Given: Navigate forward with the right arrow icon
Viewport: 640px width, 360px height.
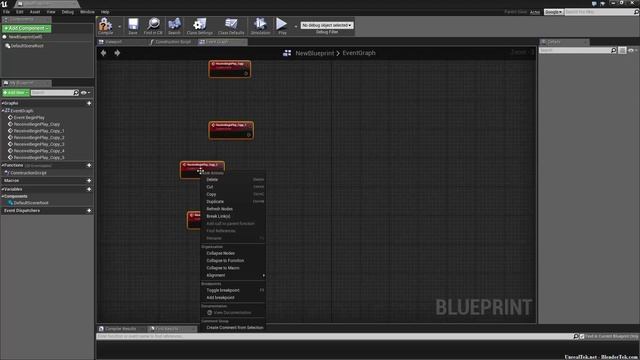Looking at the screenshot, I should [117, 53].
